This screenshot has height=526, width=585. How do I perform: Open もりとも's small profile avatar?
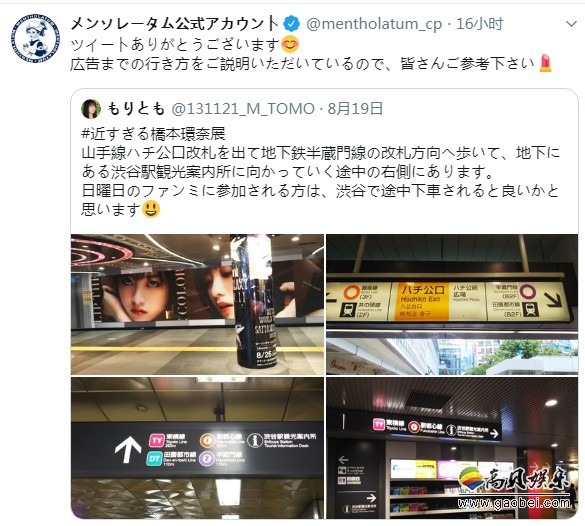coord(91,109)
